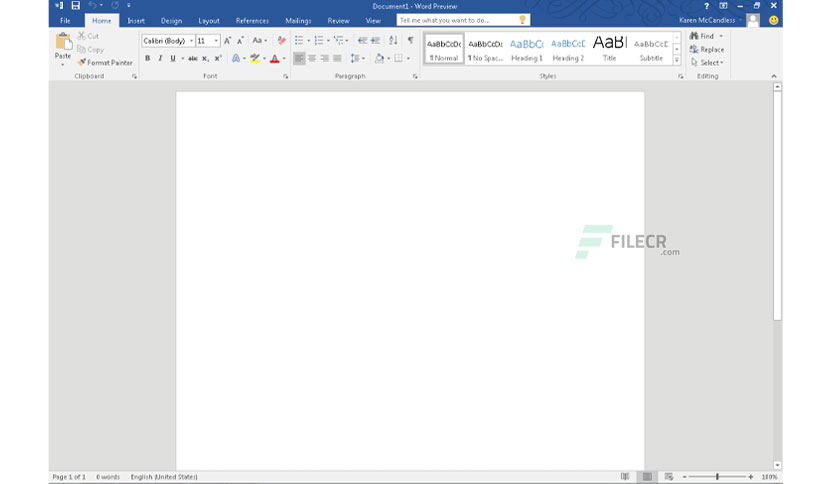Click the Tell me what you want search box

click(x=463, y=20)
